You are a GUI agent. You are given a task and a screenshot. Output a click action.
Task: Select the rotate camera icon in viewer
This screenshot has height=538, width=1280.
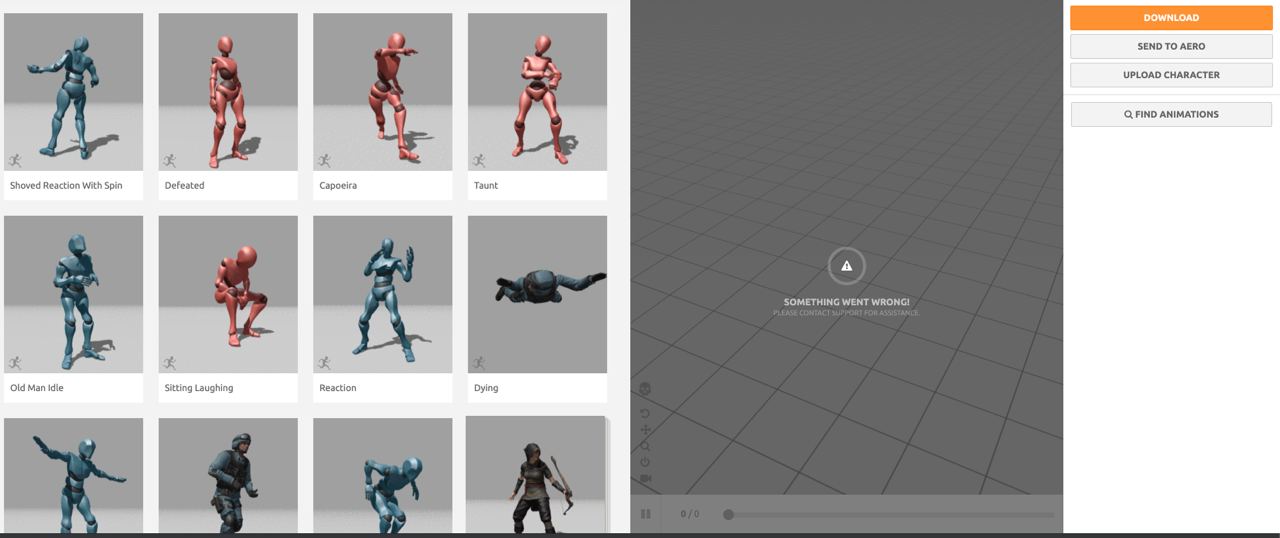(x=645, y=414)
